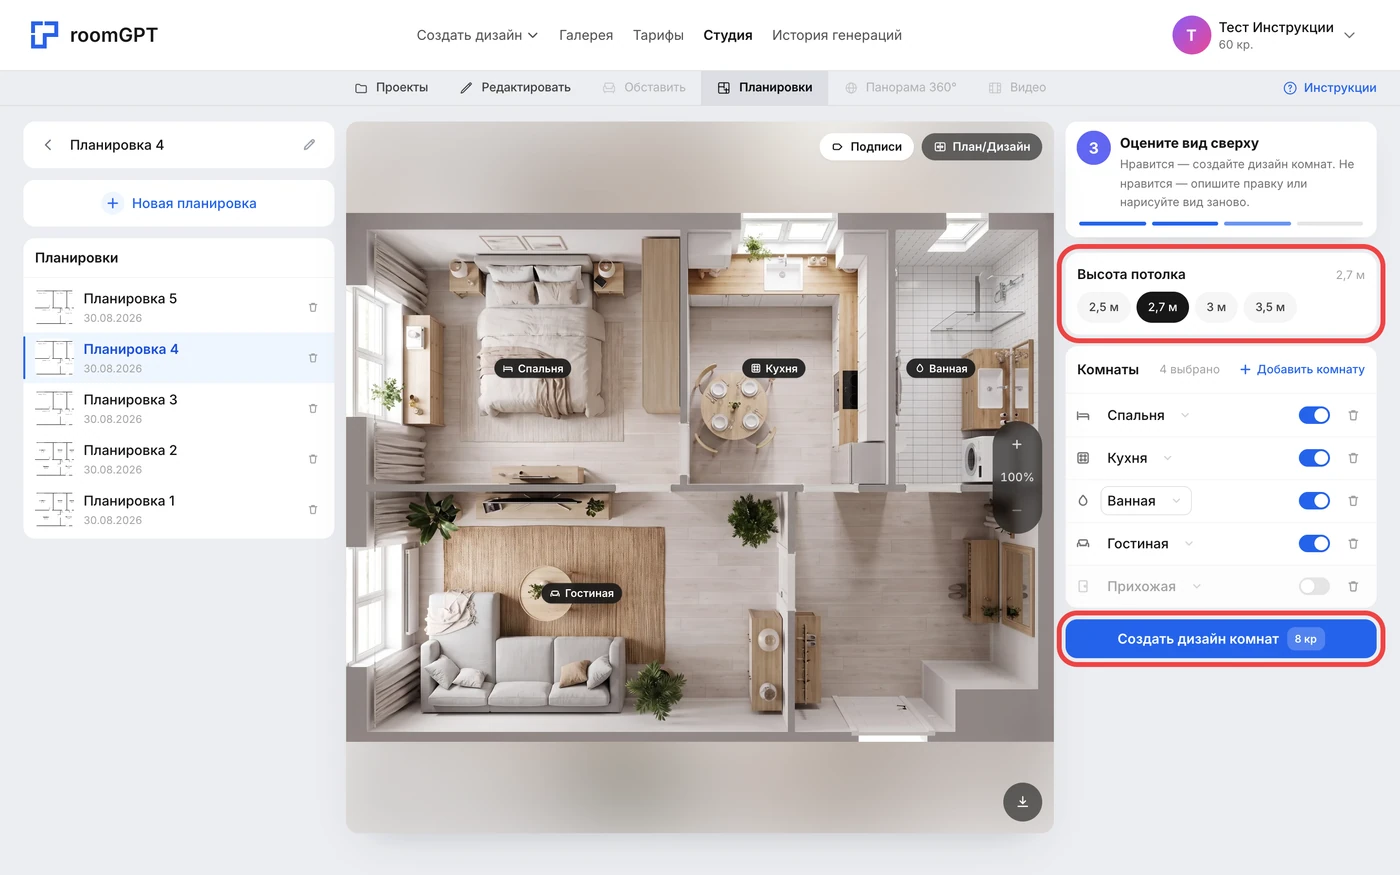Expand the account menu chevron
The image size is (1400, 875).
pos(1349,35)
